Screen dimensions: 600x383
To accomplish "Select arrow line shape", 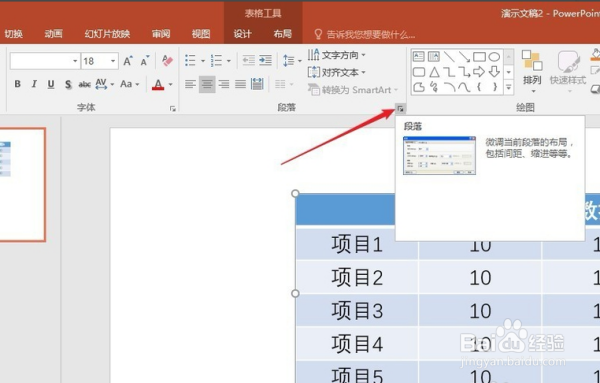I will tap(464, 57).
